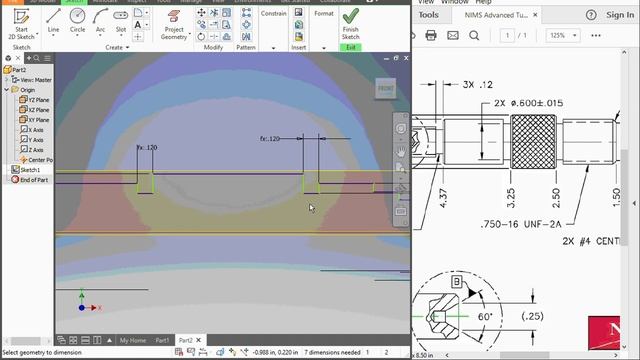Close the NIMS Advanced Tu... tab
640x360 pixels.
[535, 15]
